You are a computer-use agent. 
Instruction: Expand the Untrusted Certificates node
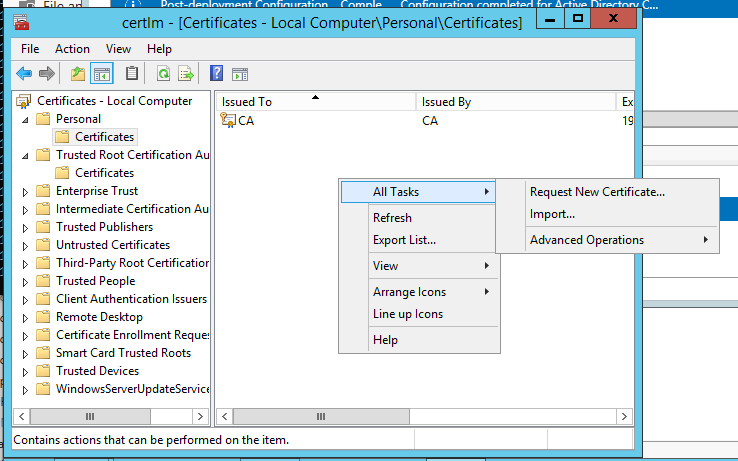coord(25,246)
